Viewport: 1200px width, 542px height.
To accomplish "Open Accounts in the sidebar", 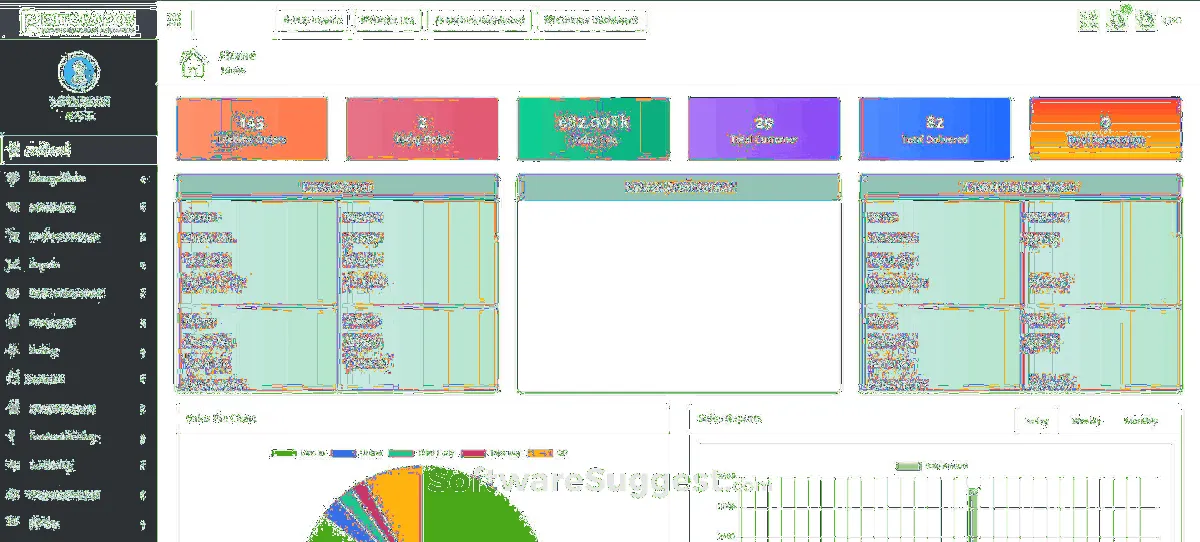I will 79,380.
